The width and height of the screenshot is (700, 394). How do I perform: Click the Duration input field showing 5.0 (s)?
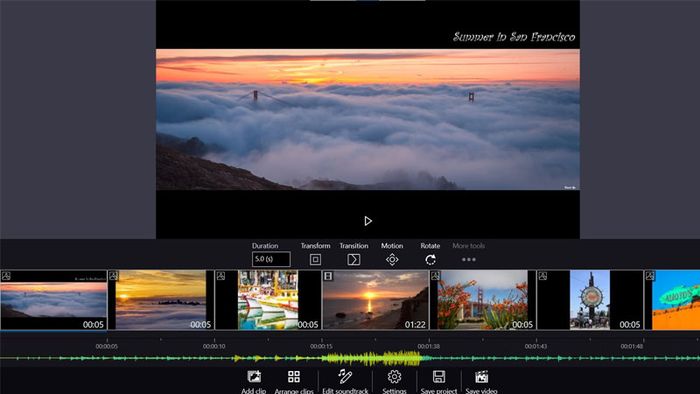[x=271, y=259]
